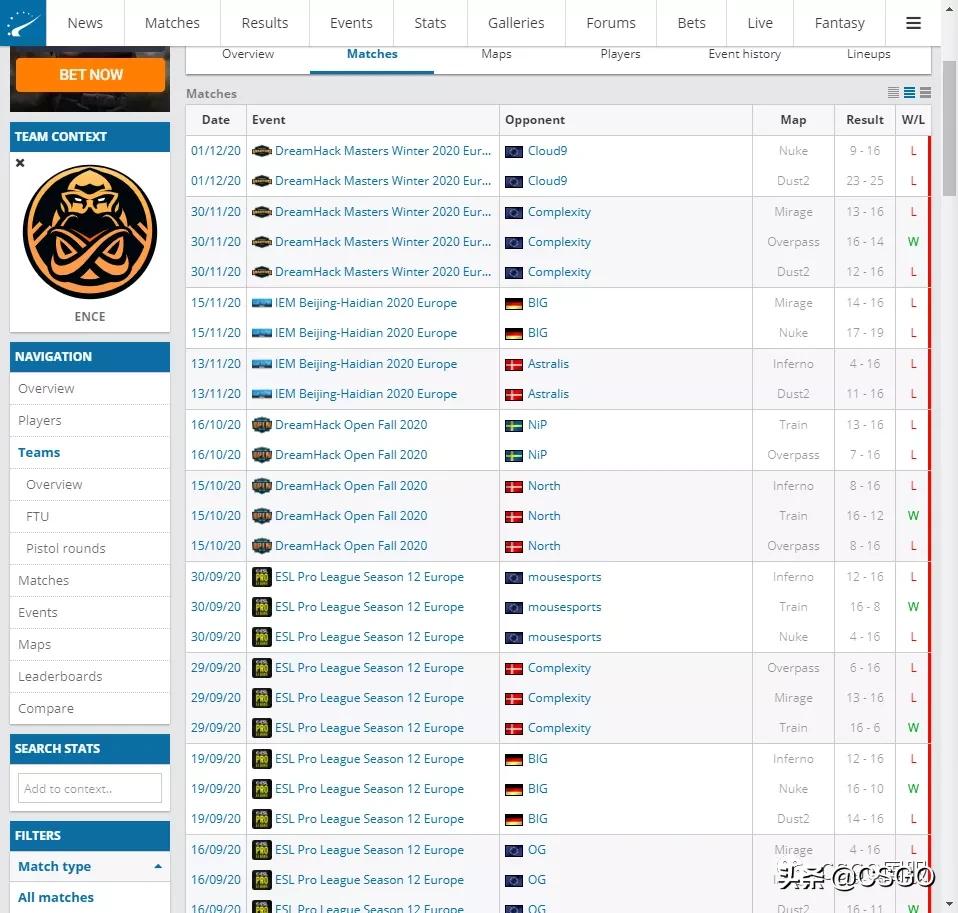Open the Forums menu item
The height and width of the screenshot is (913, 958).
click(x=610, y=22)
